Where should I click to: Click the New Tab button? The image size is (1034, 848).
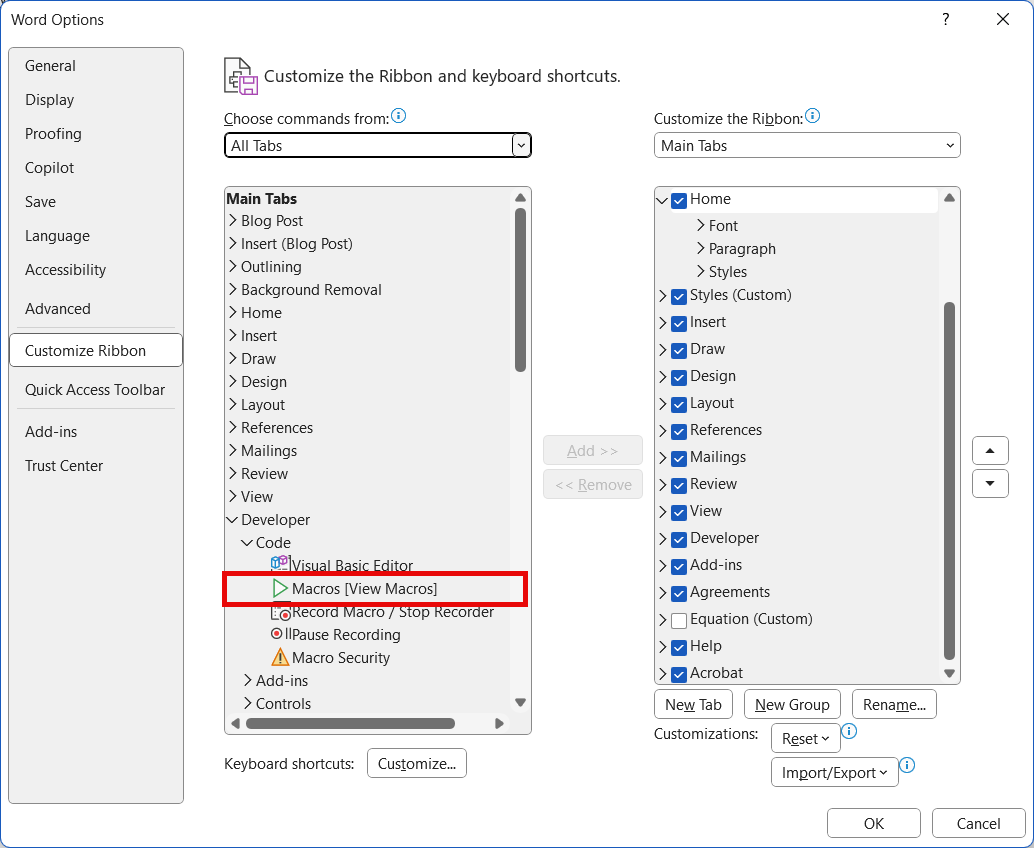tap(693, 704)
